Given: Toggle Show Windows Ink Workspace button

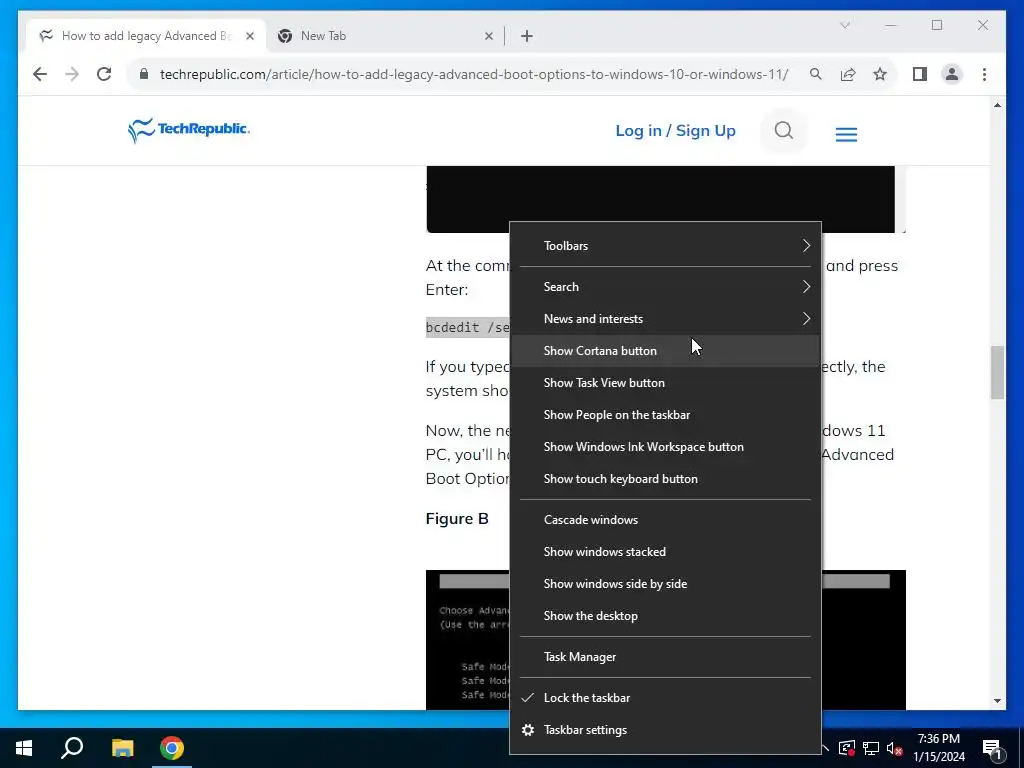Looking at the screenshot, I should [x=665, y=447].
